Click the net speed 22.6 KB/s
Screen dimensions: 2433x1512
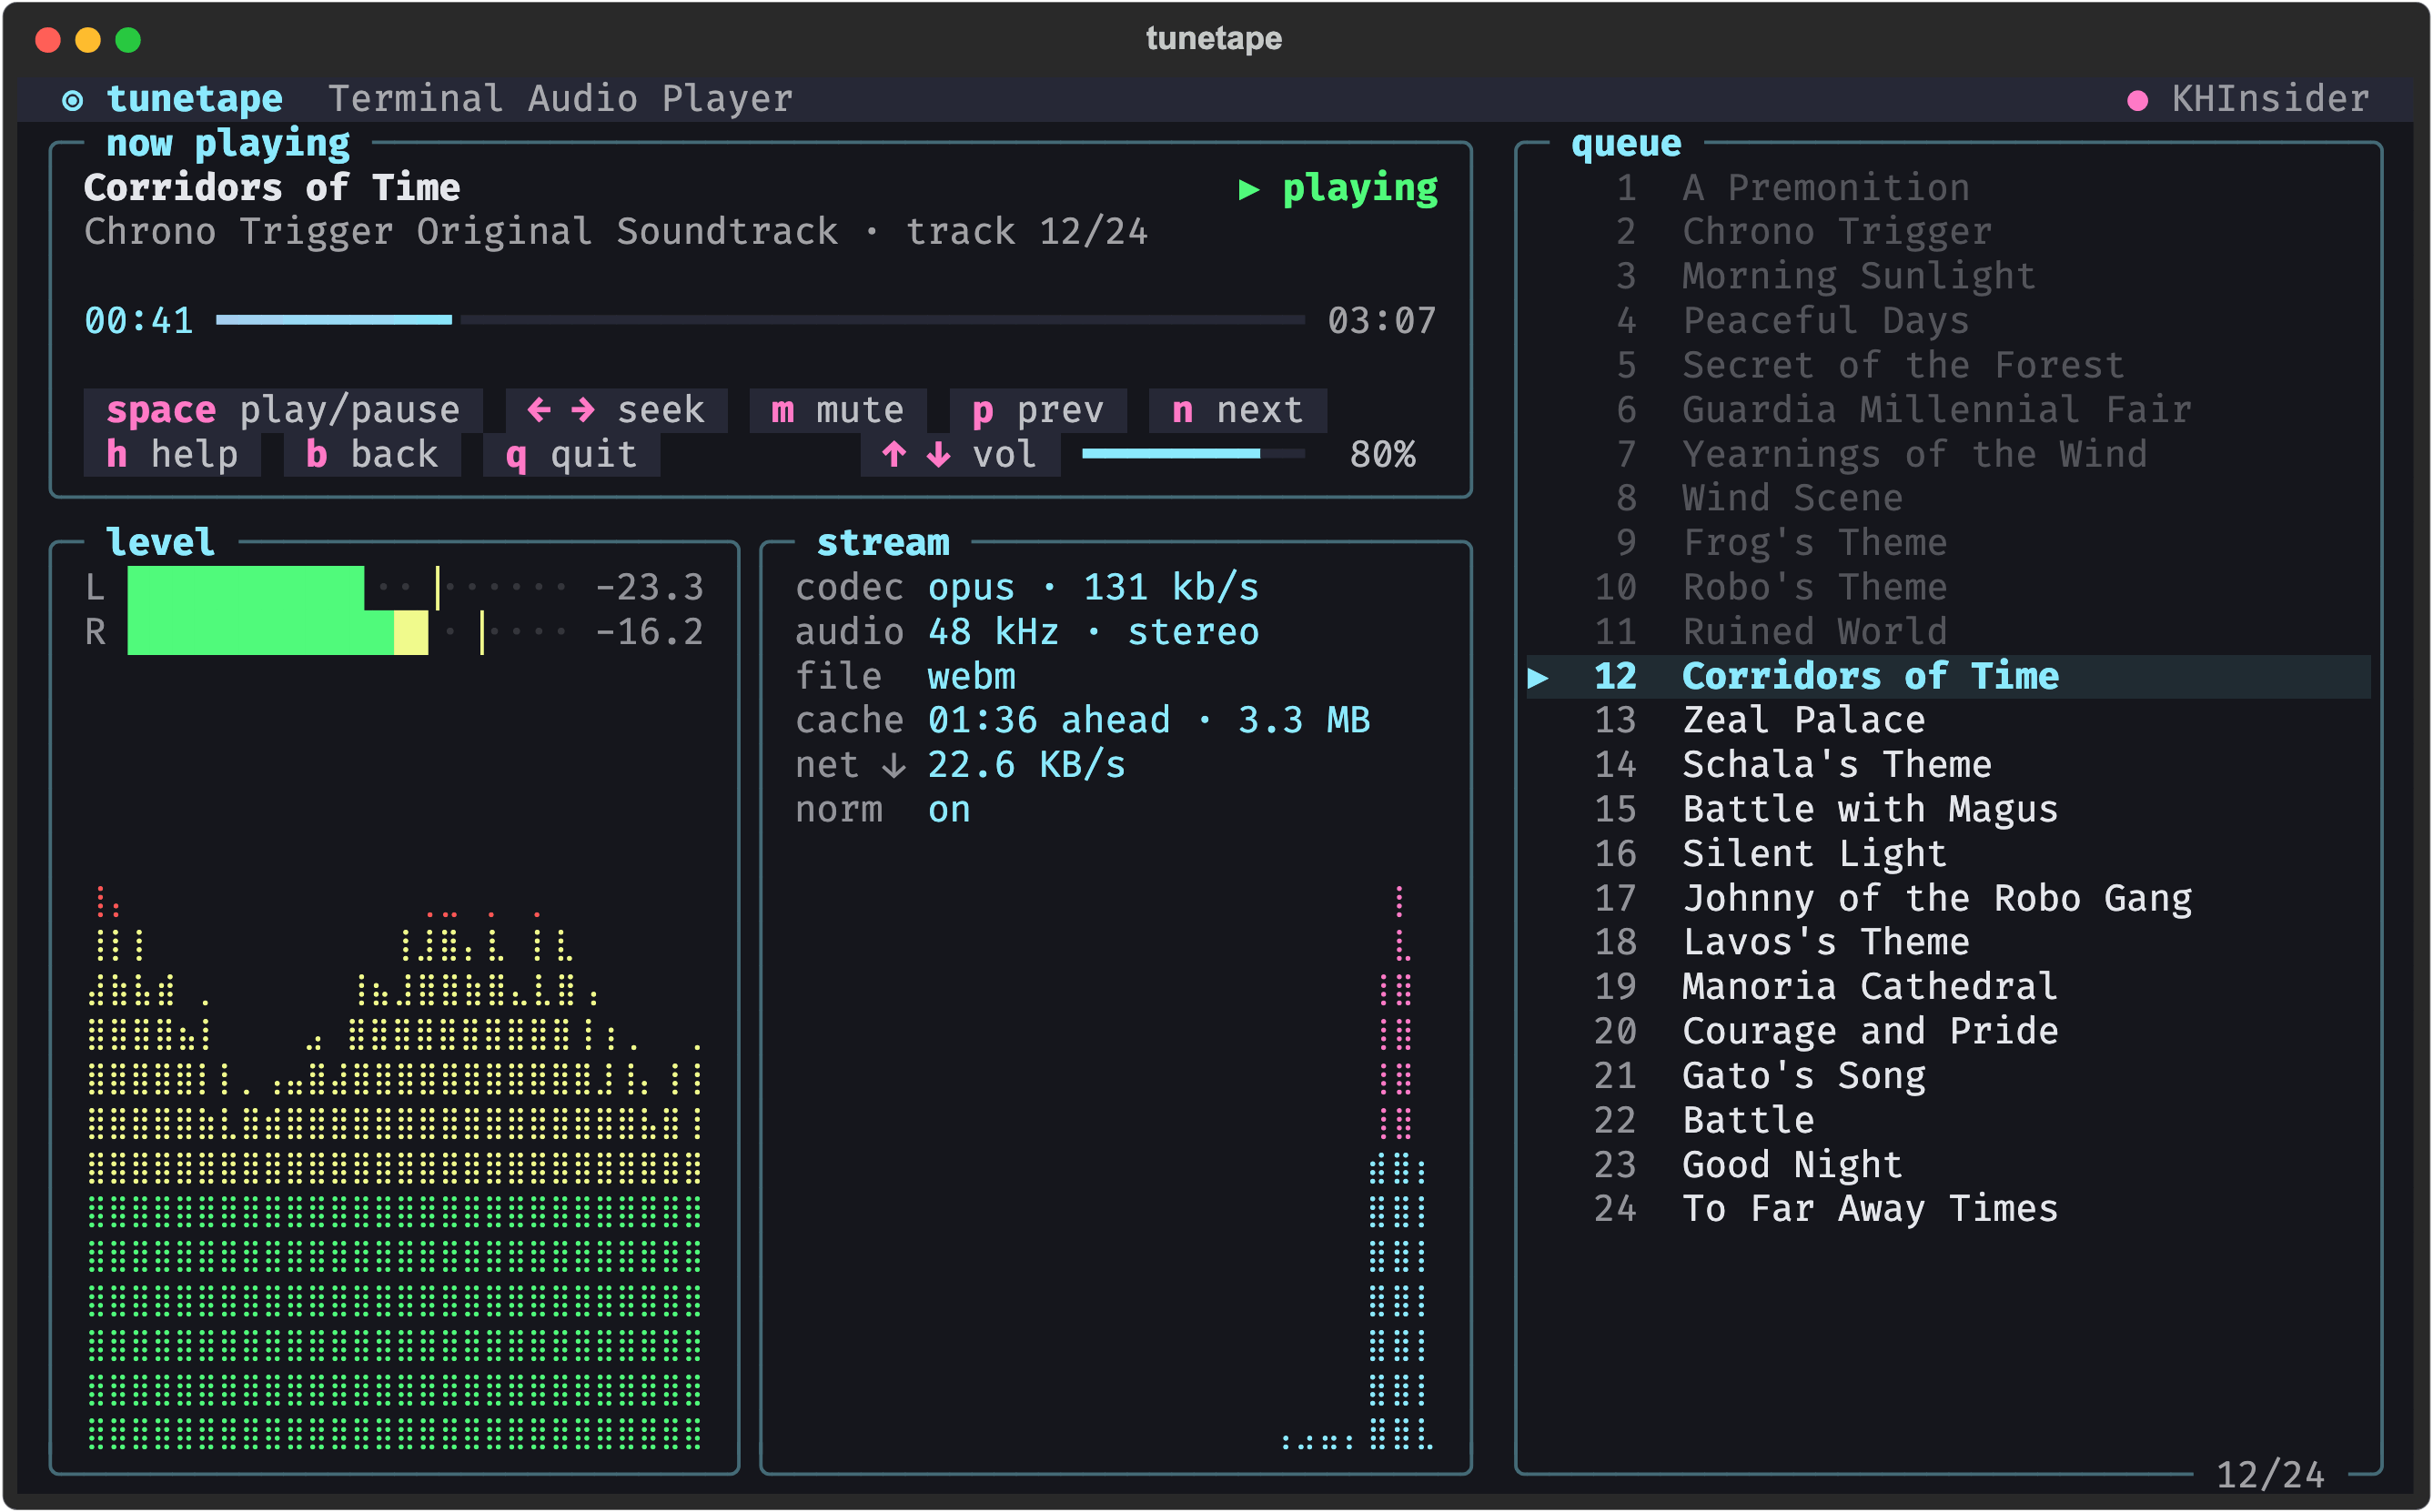(x=1026, y=765)
